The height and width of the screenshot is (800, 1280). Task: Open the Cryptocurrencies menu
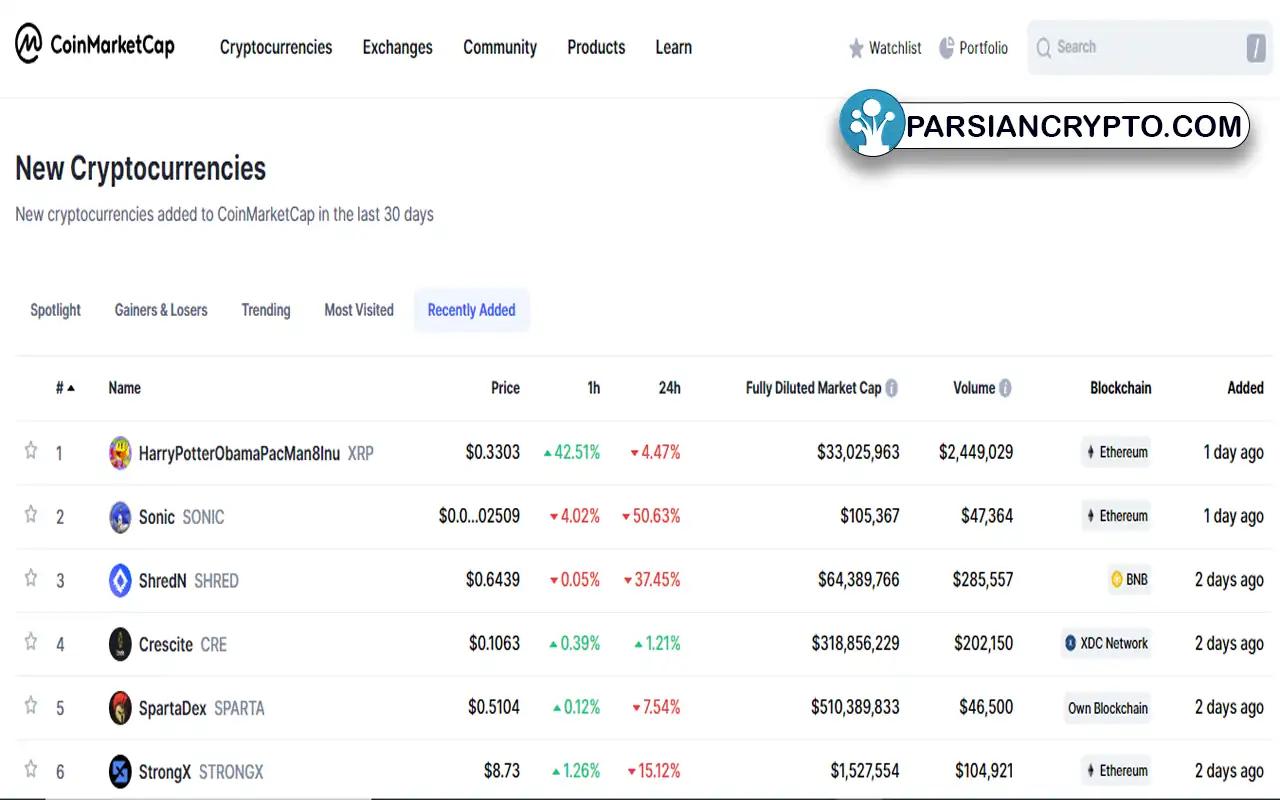point(276,47)
